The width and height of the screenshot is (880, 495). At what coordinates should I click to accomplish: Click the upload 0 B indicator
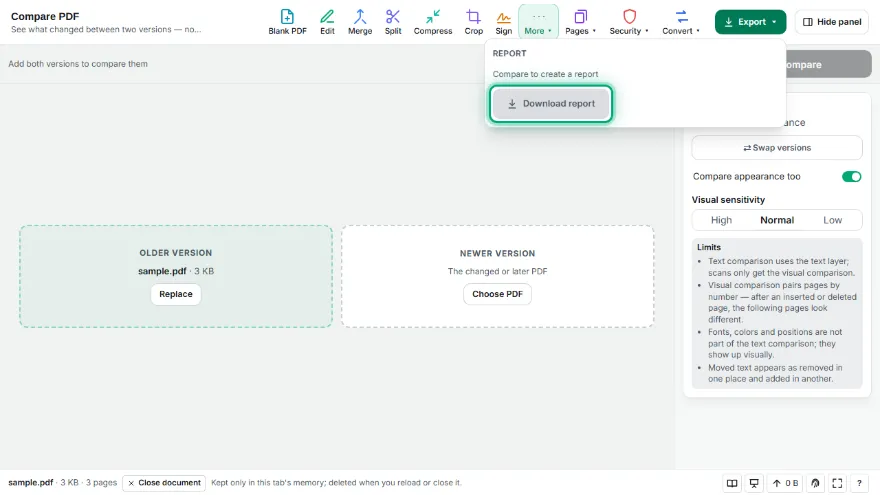click(785, 483)
